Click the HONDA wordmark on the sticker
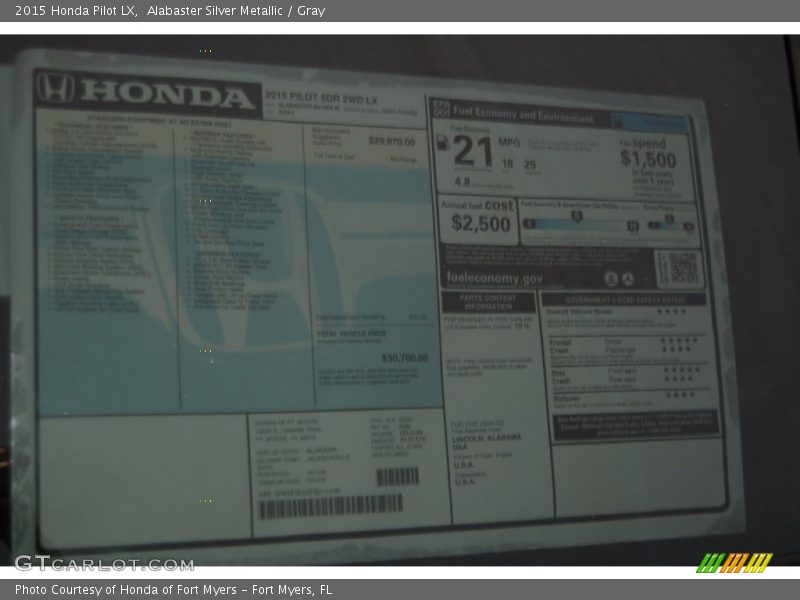The width and height of the screenshot is (800, 600). (168, 94)
